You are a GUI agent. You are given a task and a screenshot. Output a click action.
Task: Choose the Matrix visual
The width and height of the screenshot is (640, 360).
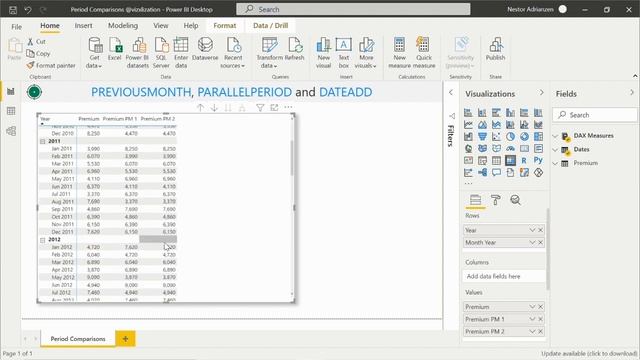coord(510,161)
